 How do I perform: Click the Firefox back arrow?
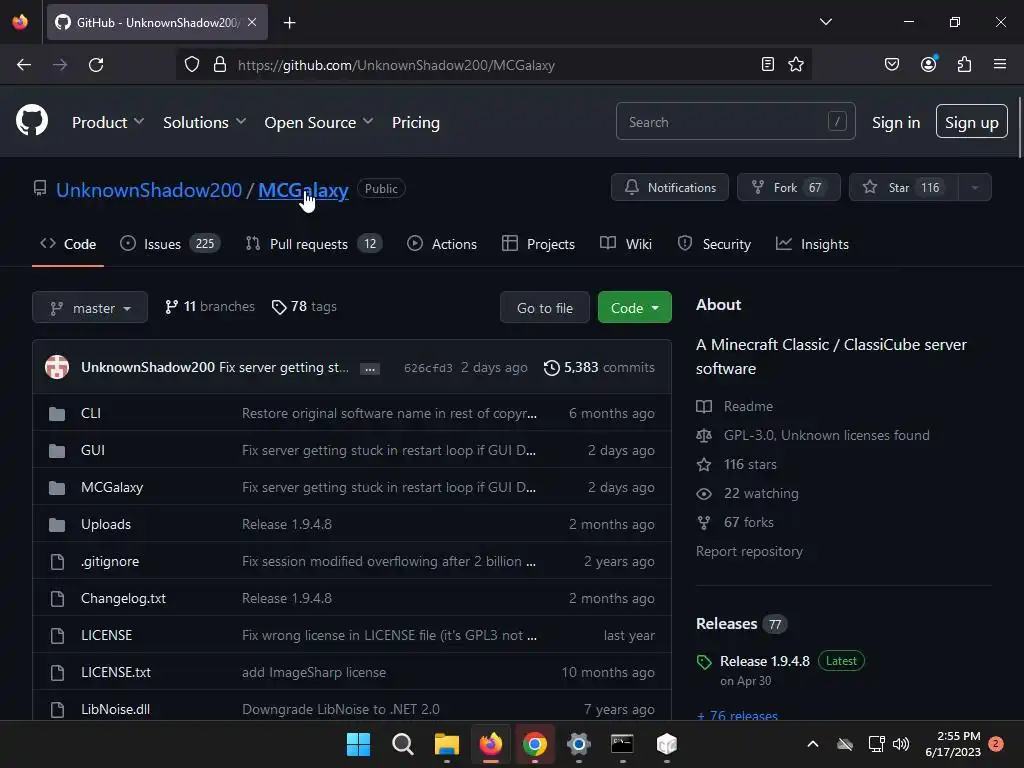coord(24,65)
